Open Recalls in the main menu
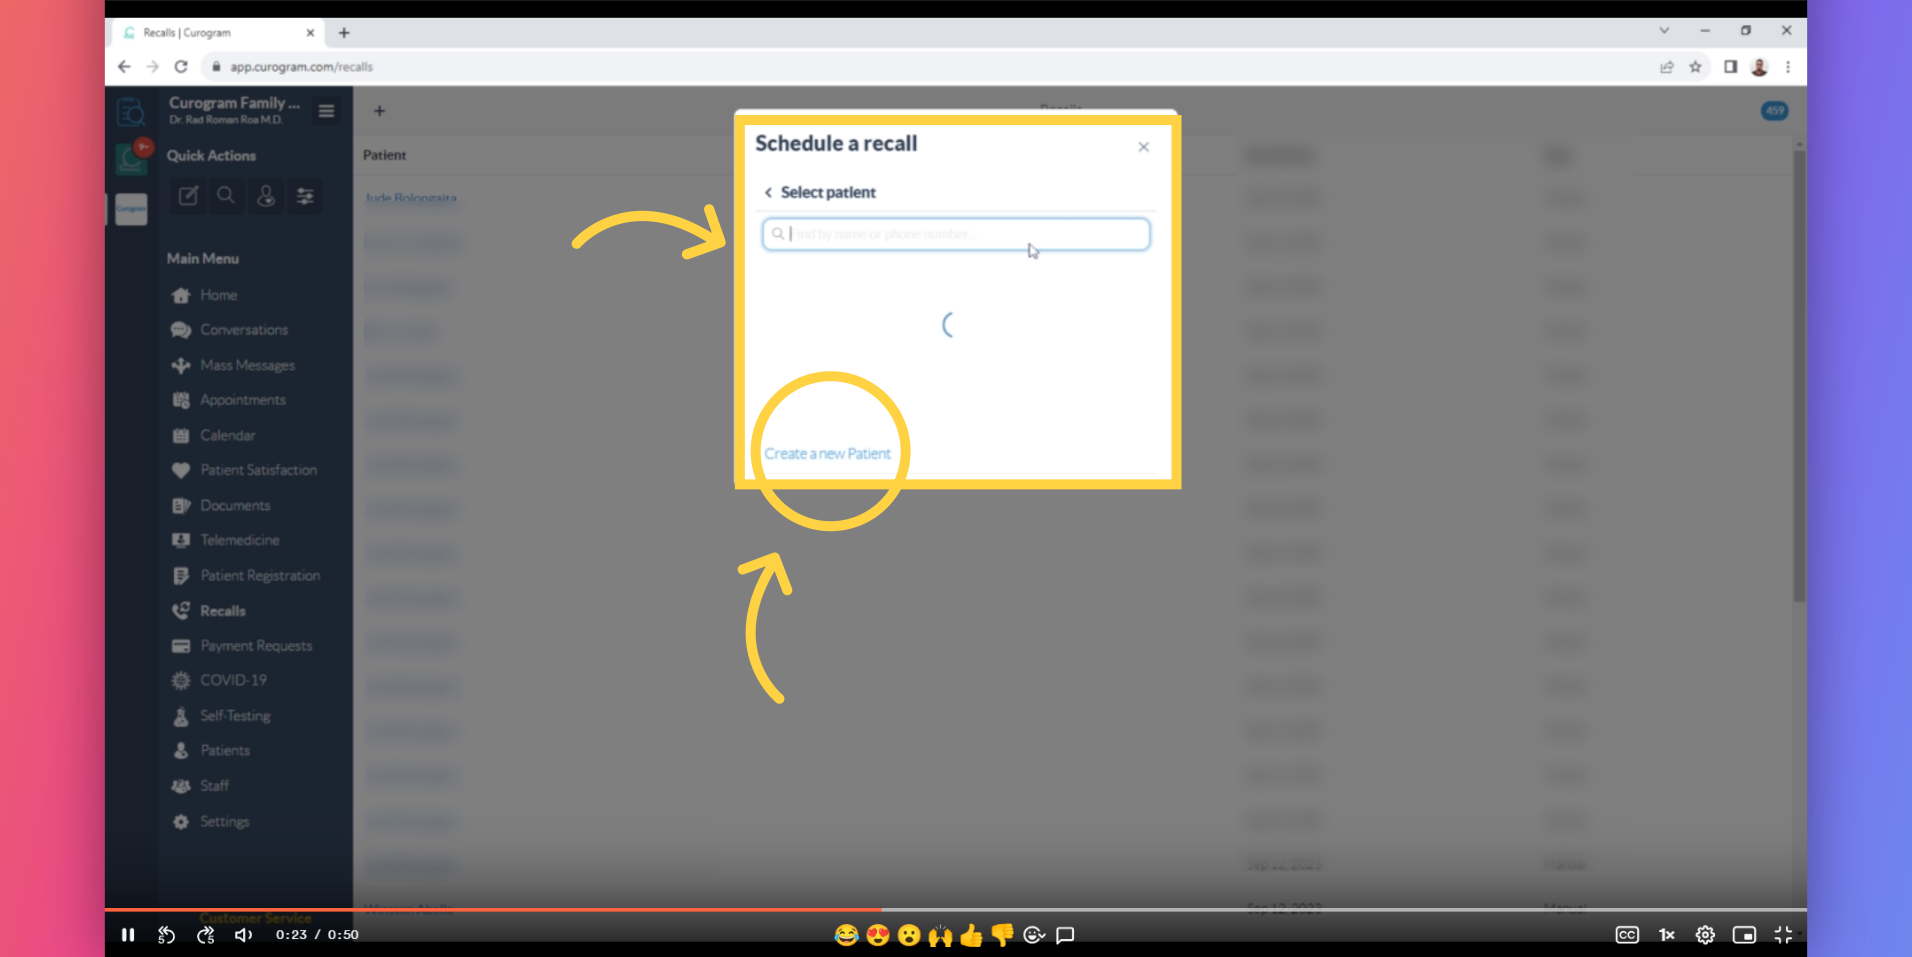 point(222,611)
